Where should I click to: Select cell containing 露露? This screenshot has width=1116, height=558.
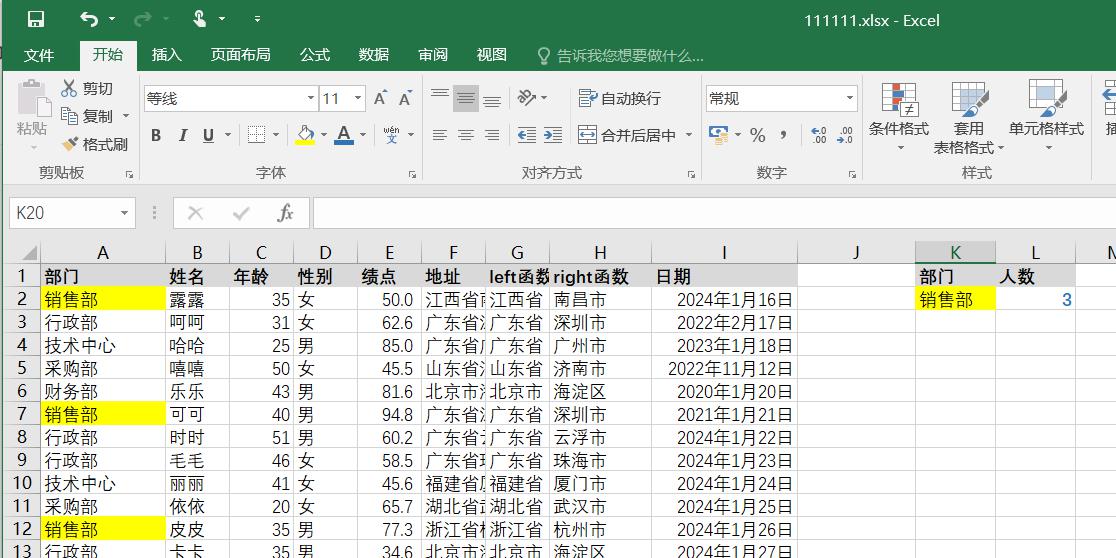click(x=197, y=300)
